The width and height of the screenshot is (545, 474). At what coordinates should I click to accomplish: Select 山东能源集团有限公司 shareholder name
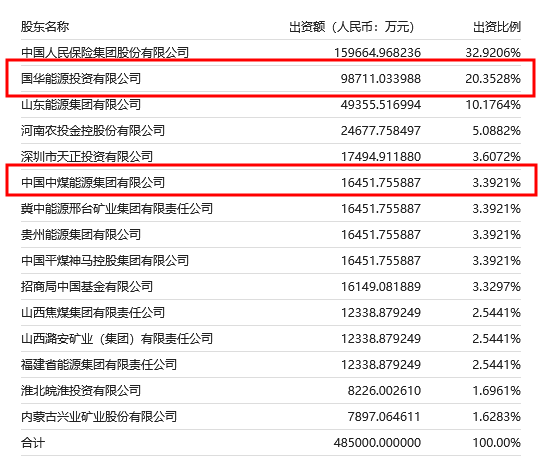click(81, 105)
